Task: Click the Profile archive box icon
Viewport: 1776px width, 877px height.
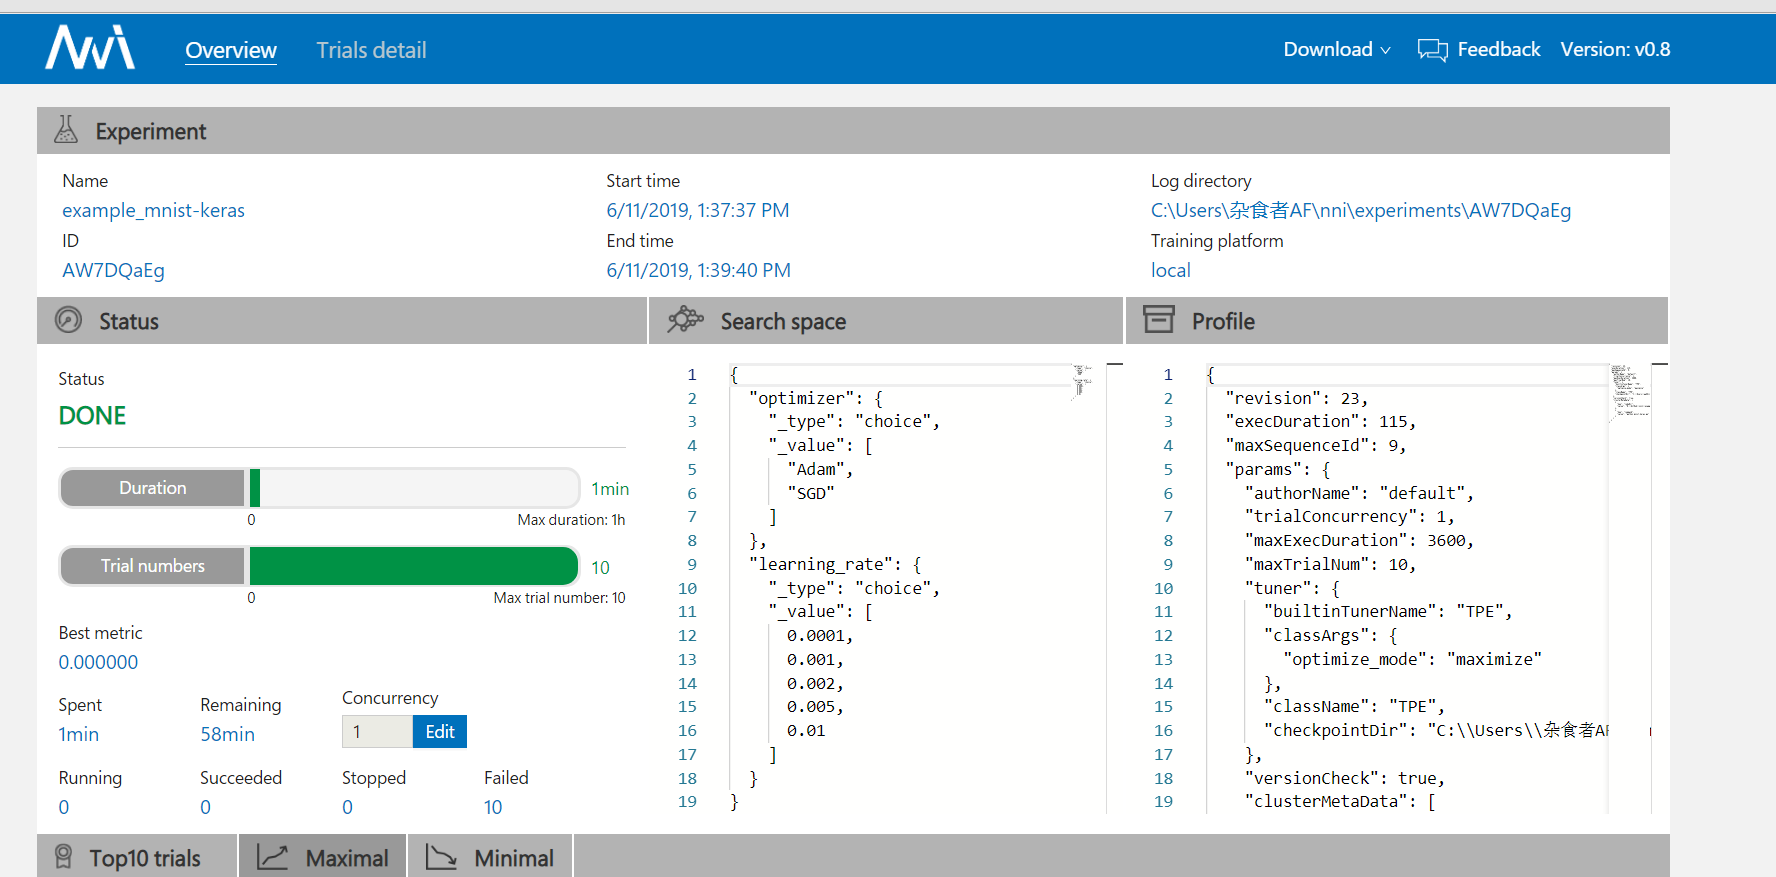Action: click(x=1159, y=320)
